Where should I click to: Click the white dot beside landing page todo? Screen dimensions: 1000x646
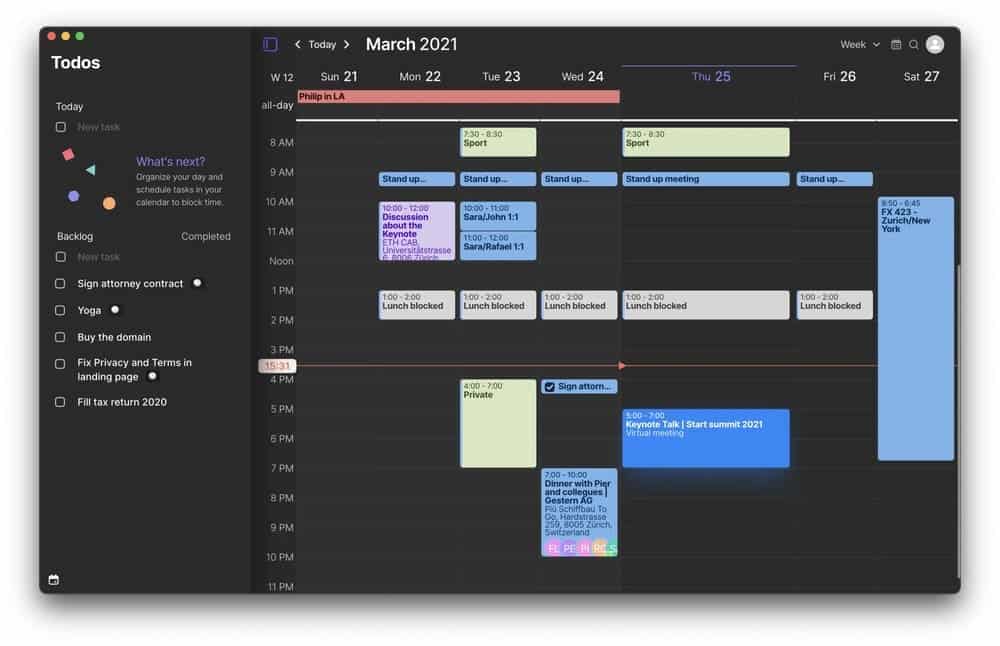(152, 376)
